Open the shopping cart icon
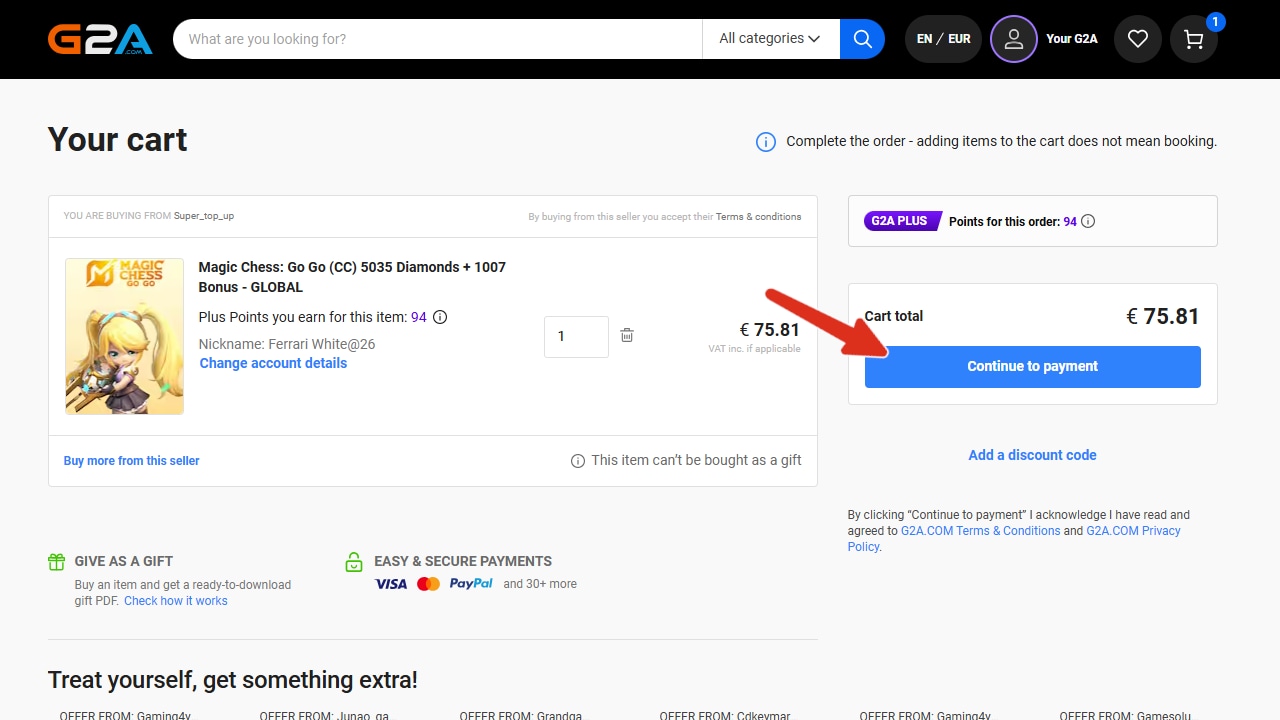Image resolution: width=1280 pixels, height=720 pixels. click(1193, 39)
